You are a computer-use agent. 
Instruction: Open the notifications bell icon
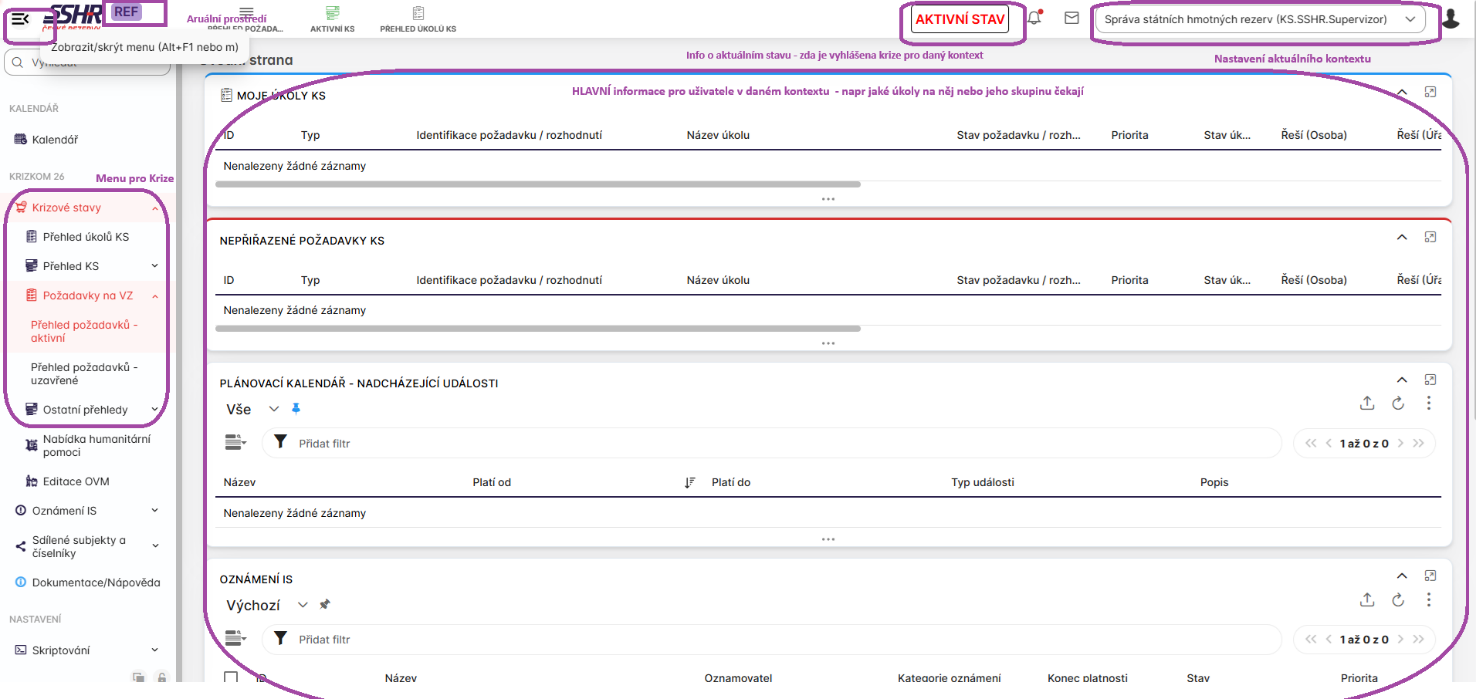coord(1035,18)
